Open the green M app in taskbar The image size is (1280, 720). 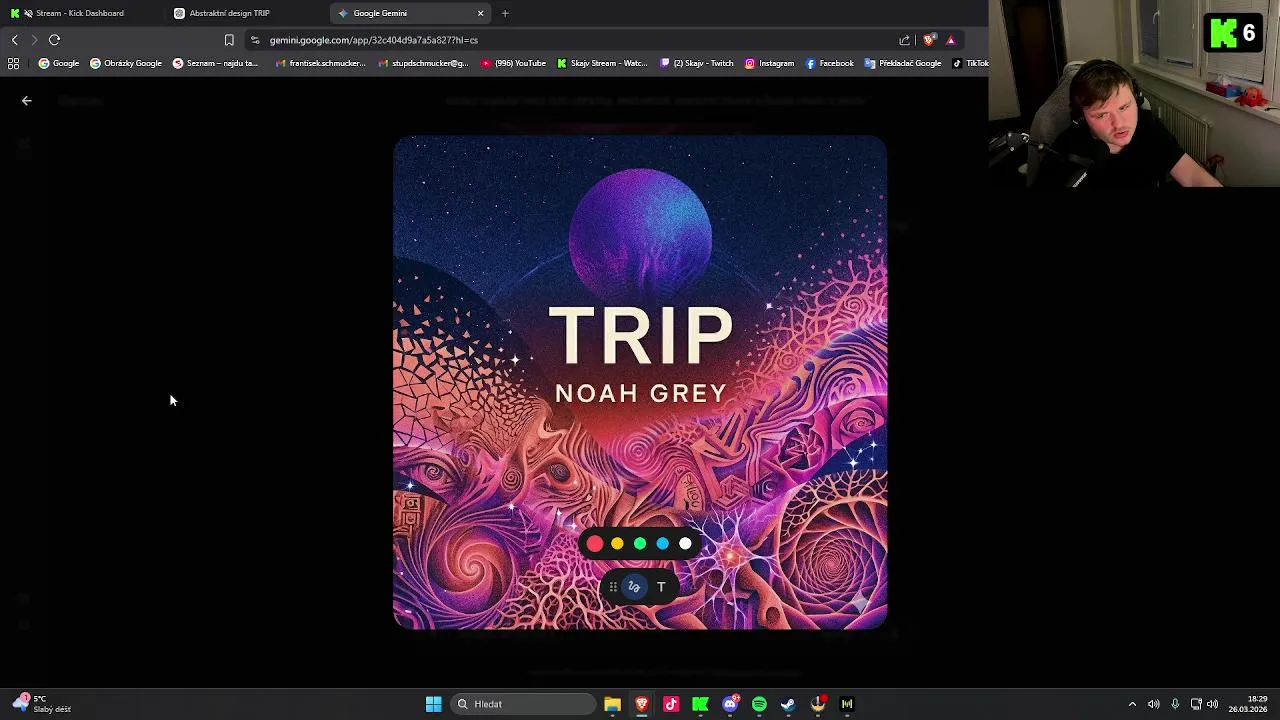click(x=847, y=704)
